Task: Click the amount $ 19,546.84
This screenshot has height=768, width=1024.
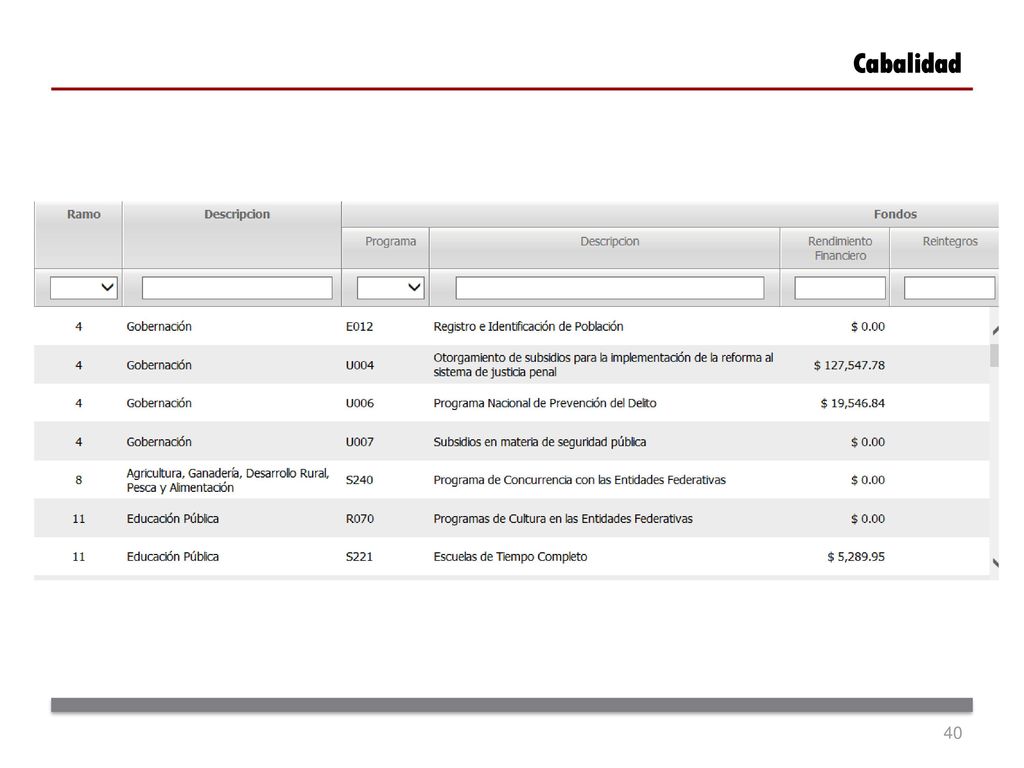Action: tap(852, 403)
